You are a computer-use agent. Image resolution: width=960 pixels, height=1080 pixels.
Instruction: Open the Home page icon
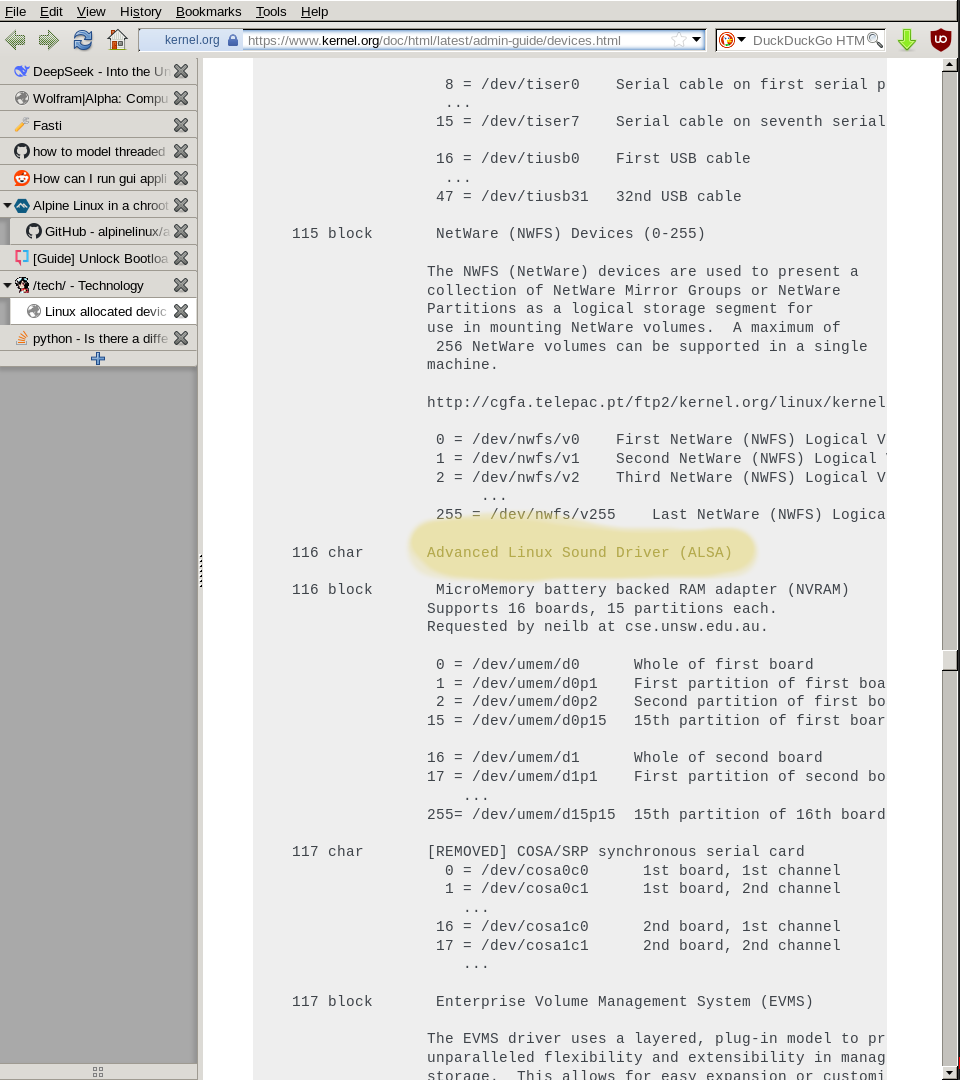point(117,40)
